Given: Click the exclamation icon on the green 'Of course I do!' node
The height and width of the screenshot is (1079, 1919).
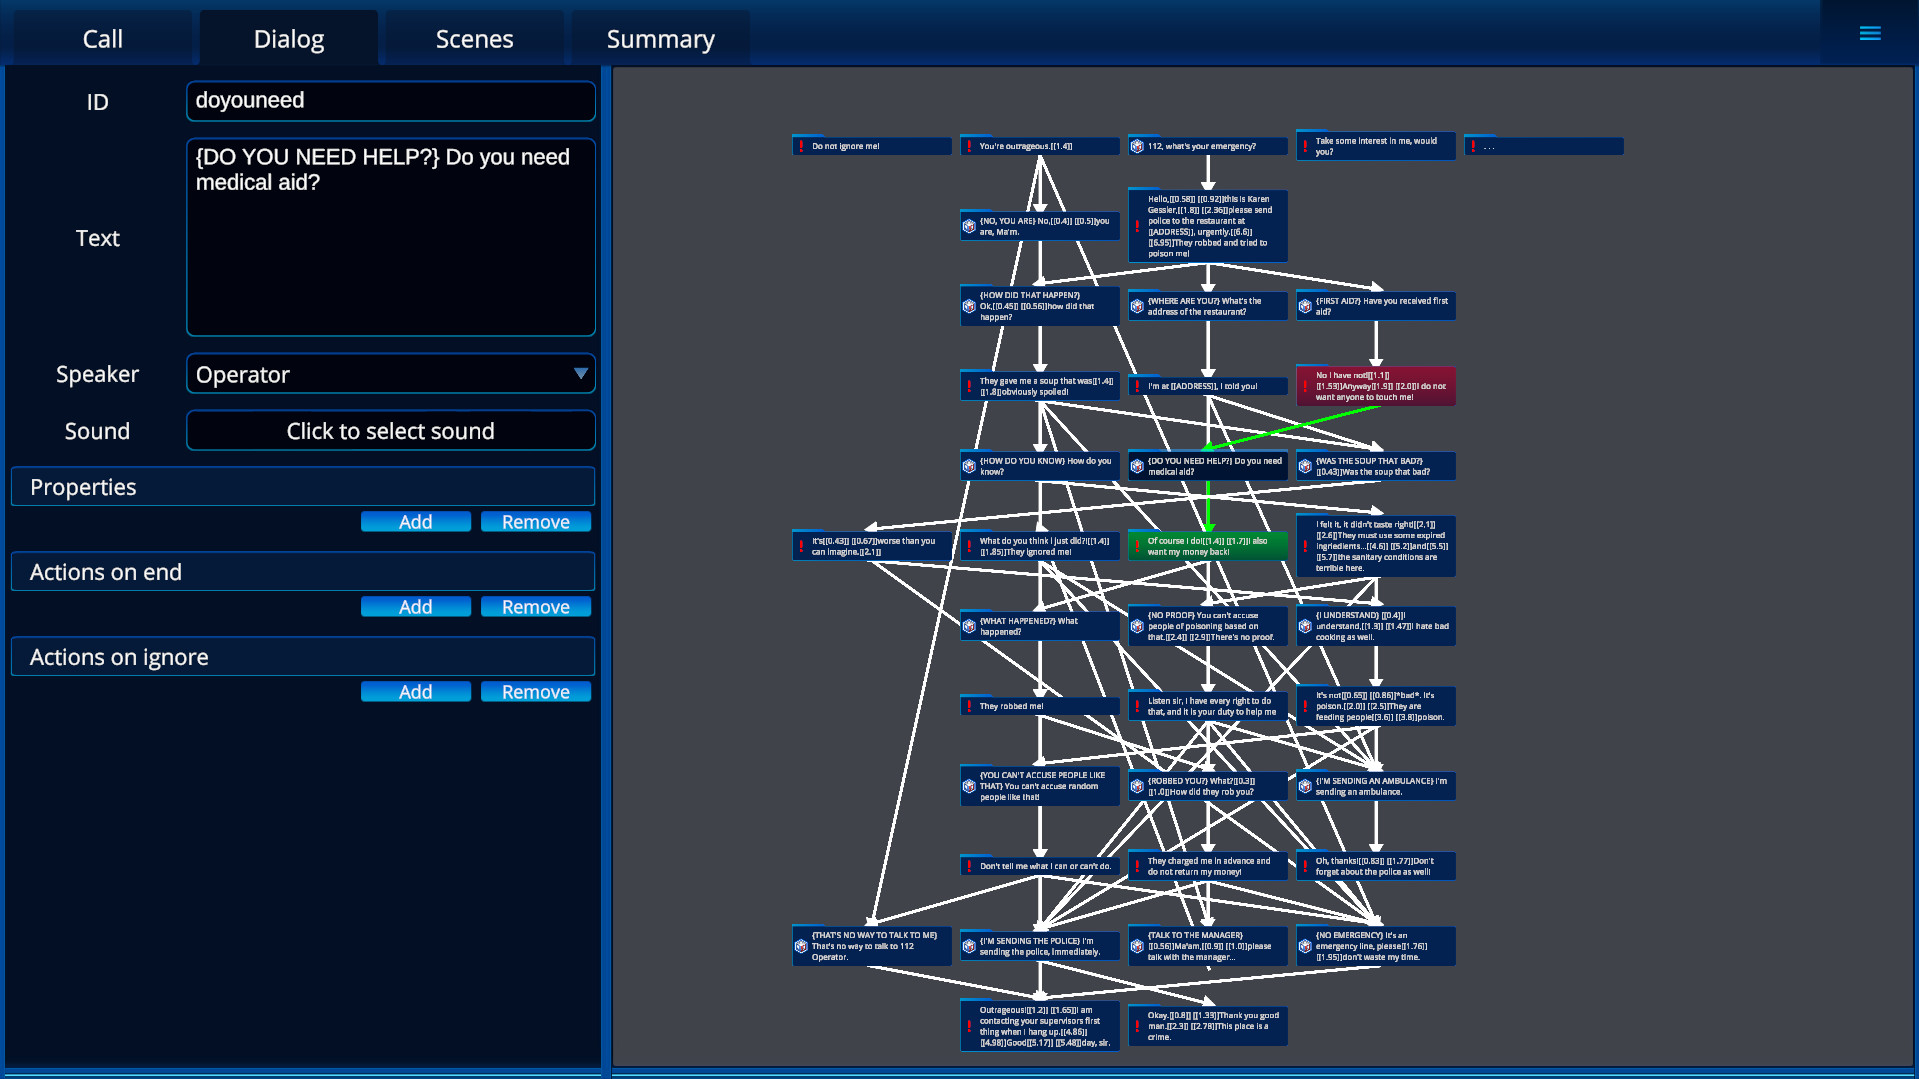Looking at the screenshot, I should pyautogui.click(x=1137, y=544).
